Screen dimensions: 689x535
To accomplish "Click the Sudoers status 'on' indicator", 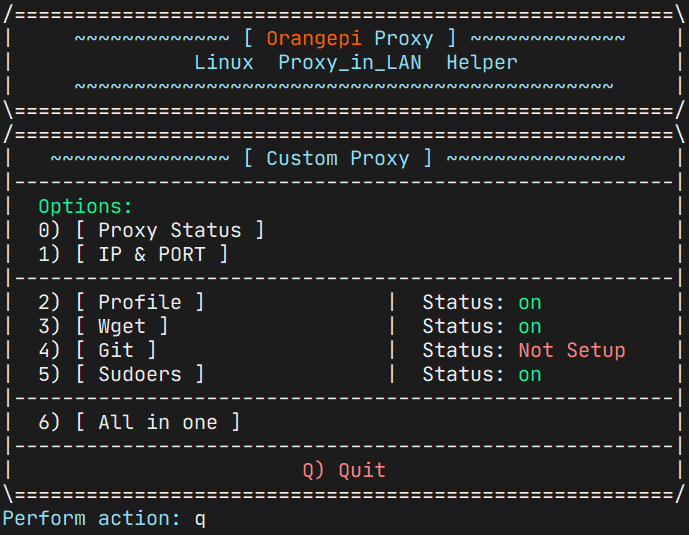I will (x=530, y=375).
